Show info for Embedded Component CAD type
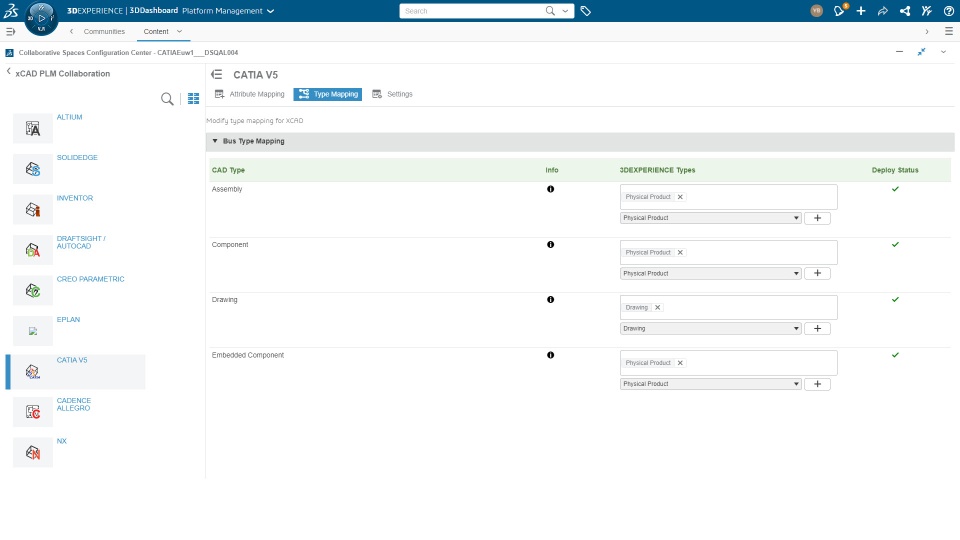The width and height of the screenshot is (960, 540). point(550,355)
